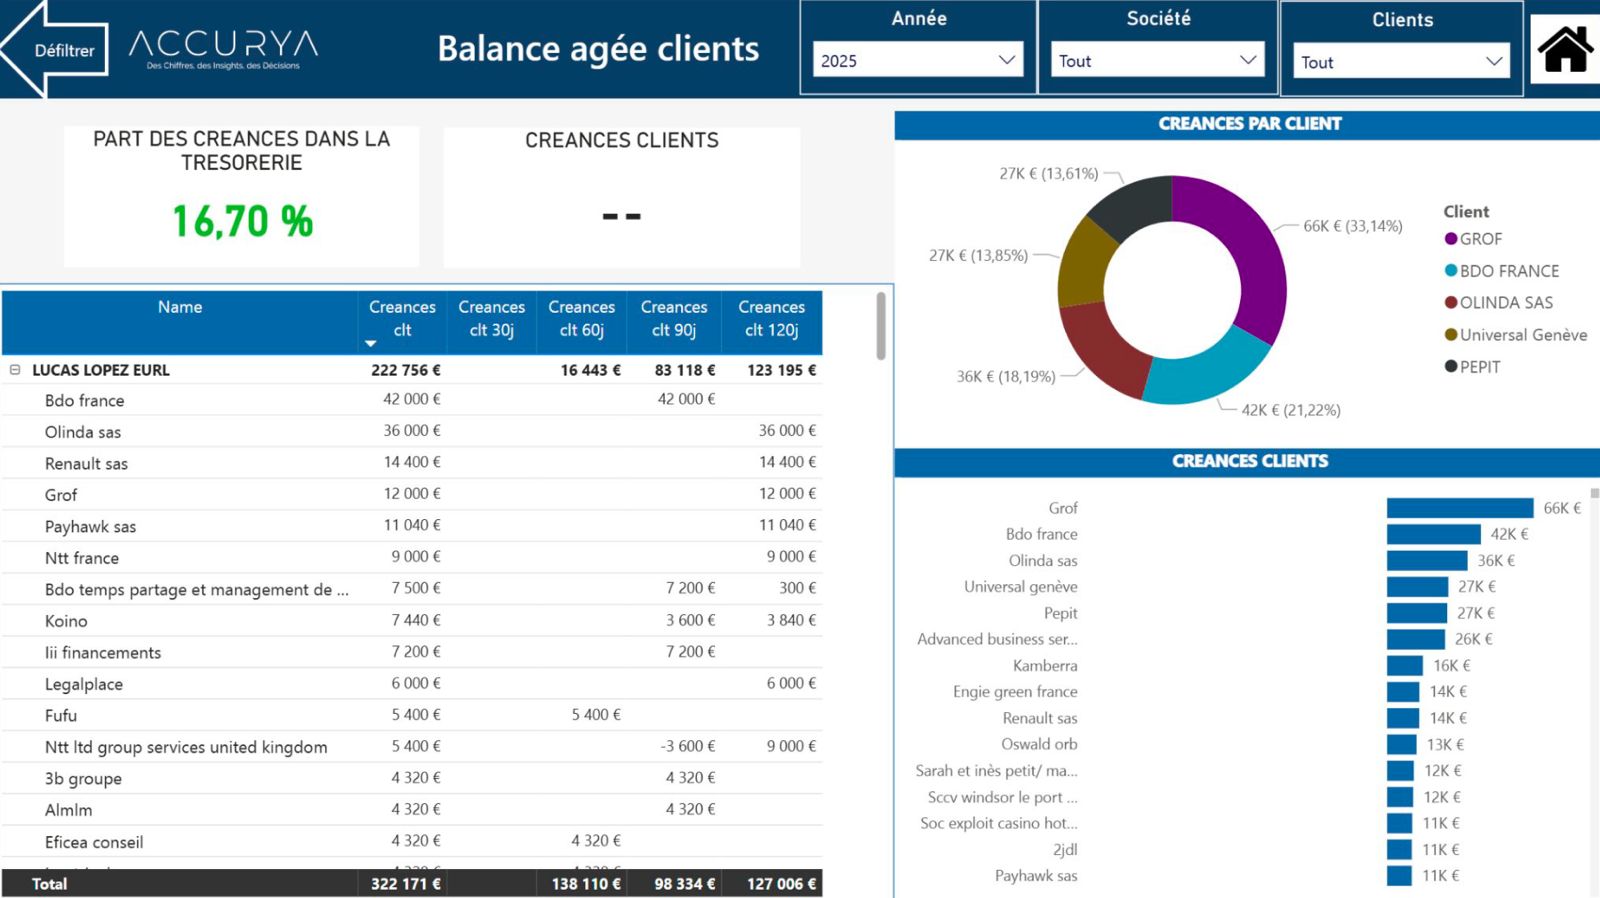1600x898 pixels.
Task: Select the Fufu table row
Action: pyautogui.click(x=412, y=715)
